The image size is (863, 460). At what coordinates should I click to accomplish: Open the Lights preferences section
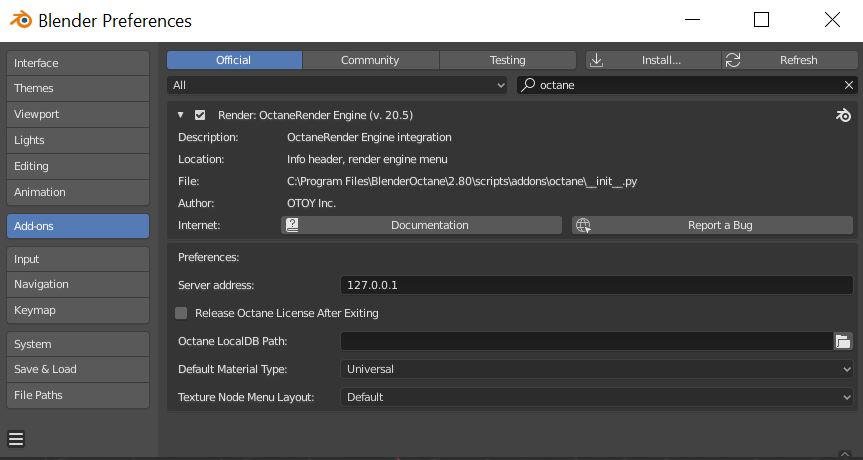pyautogui.click(x=78, y=140)
